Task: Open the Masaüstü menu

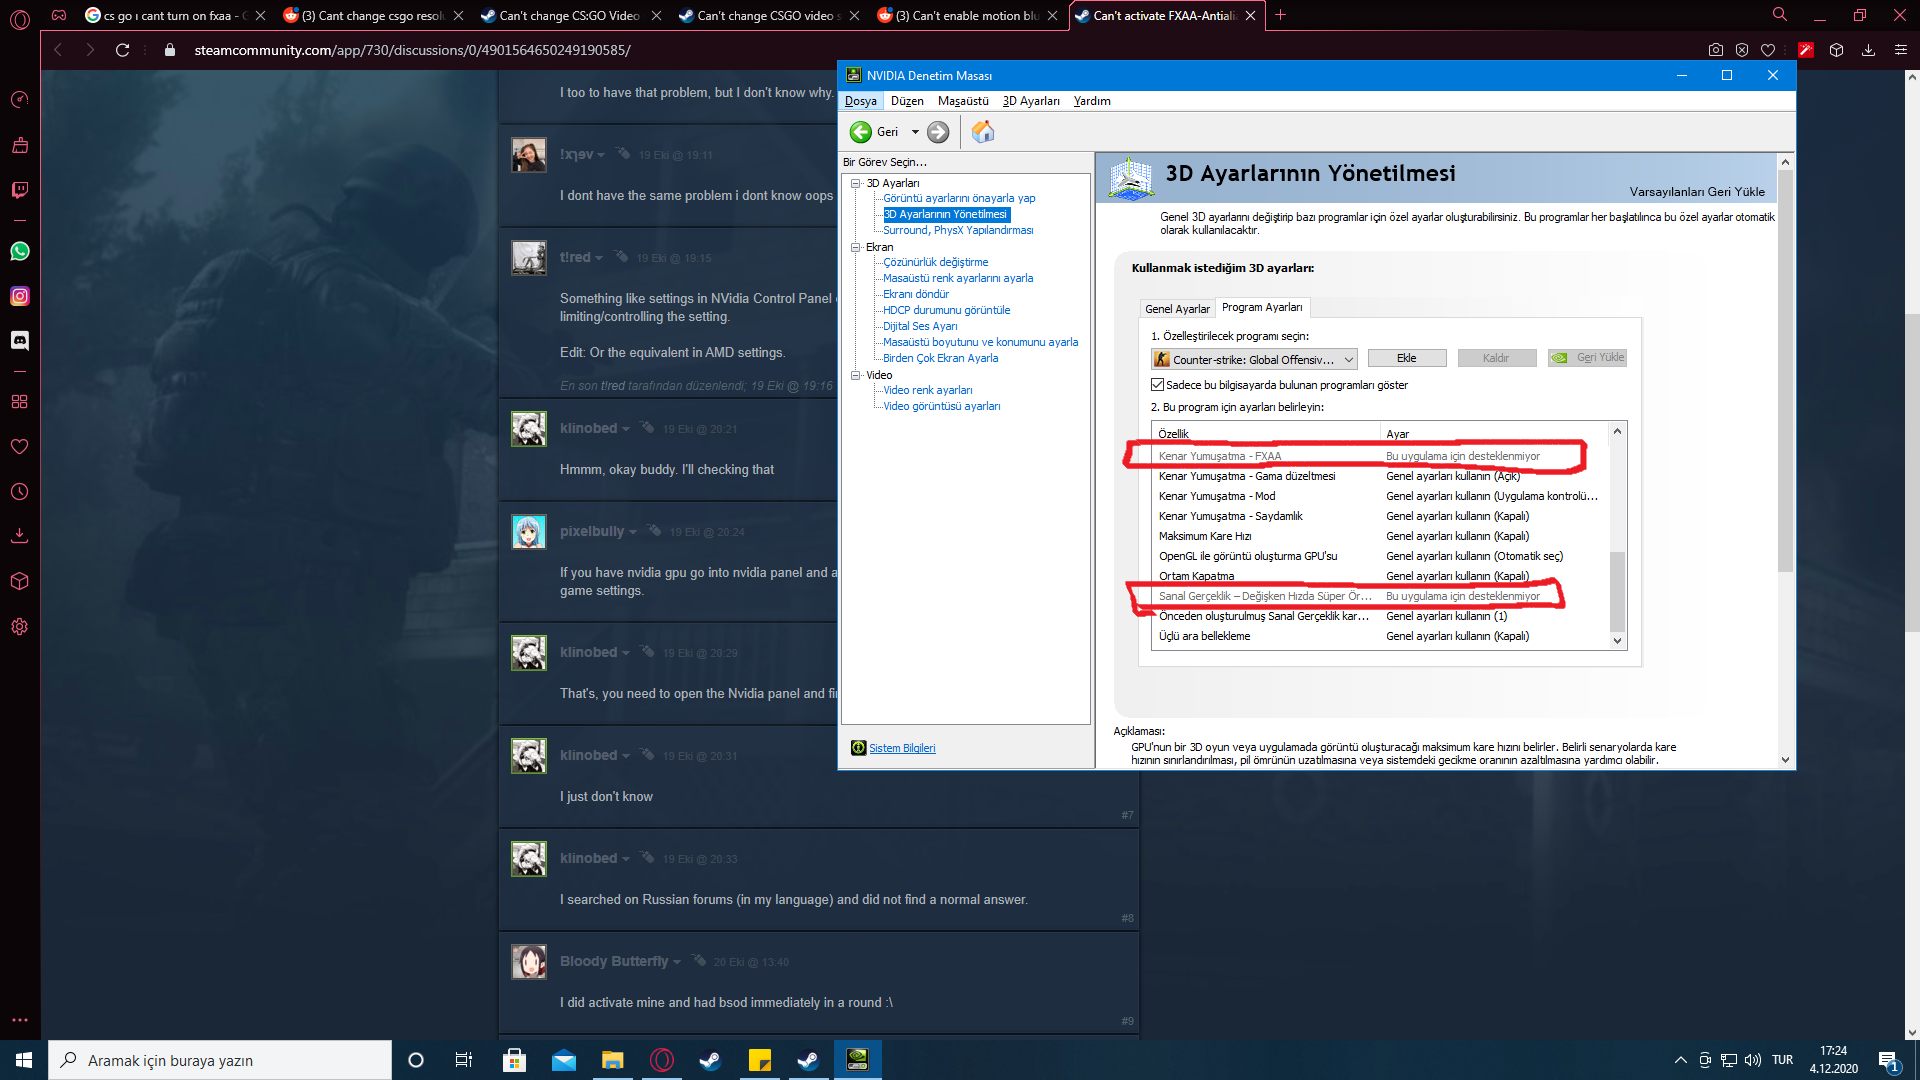Action: click(x=962, y=101)
